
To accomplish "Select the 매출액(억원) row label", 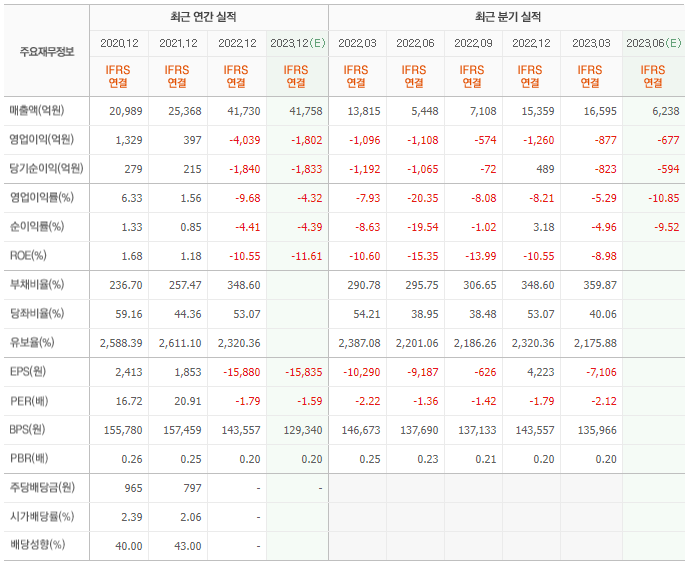I will click(37, 110).
